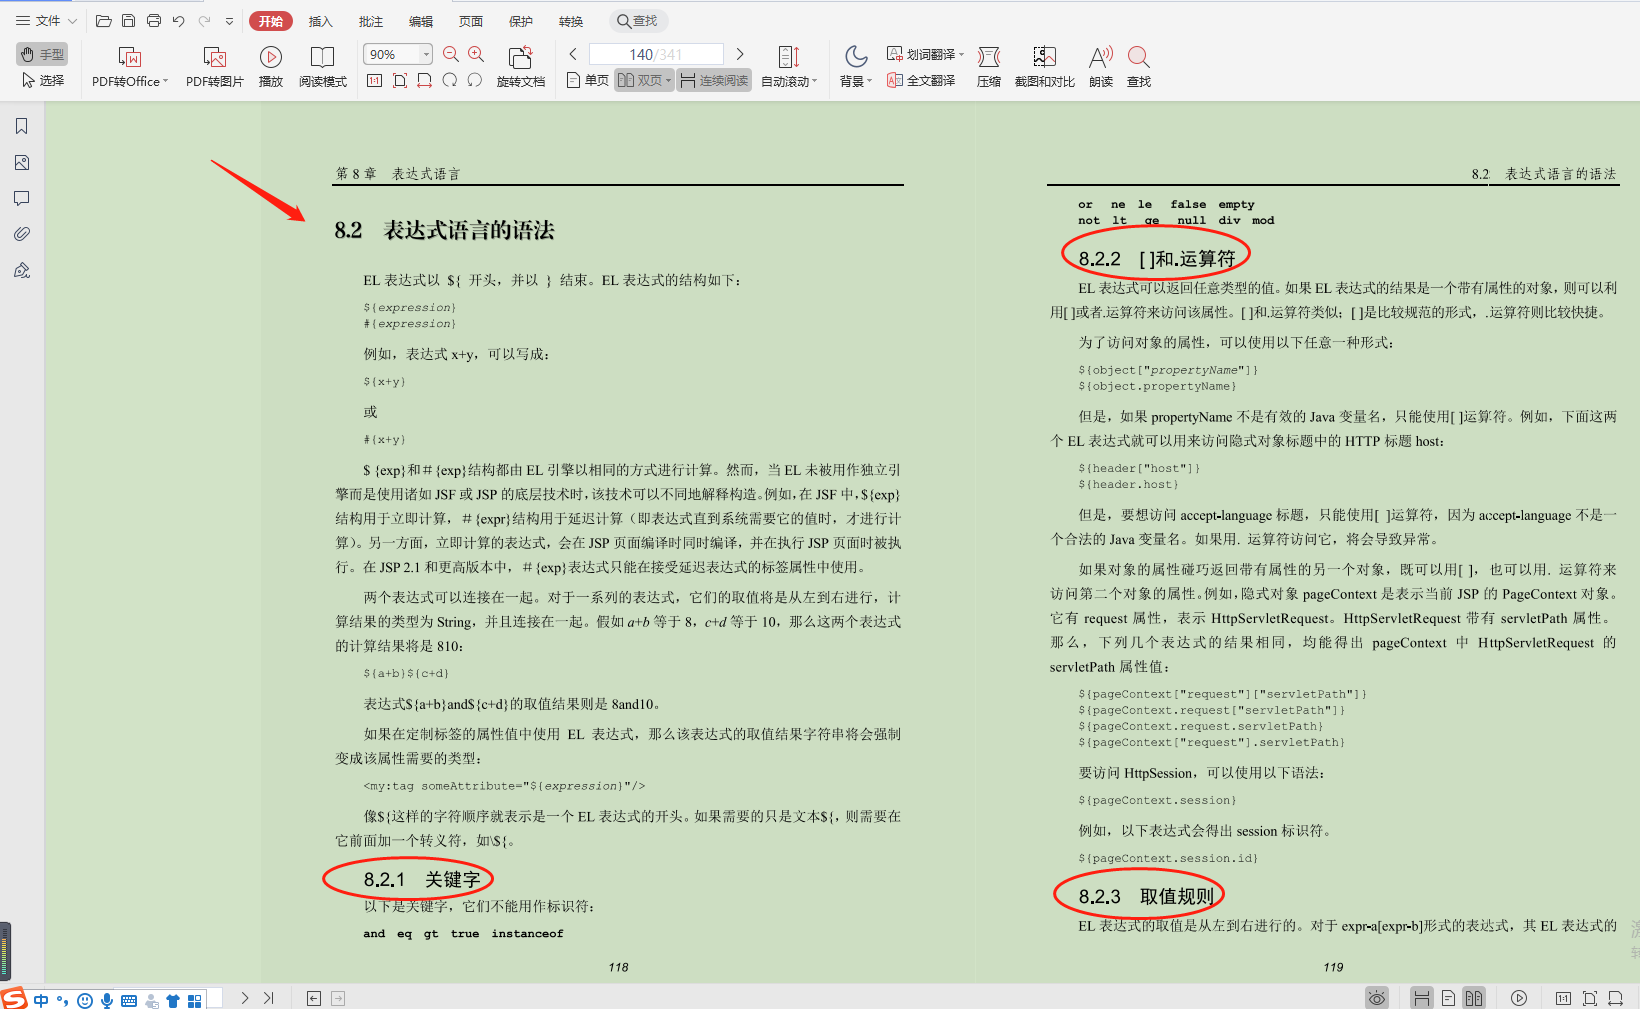Go to next page in status bar
The image size is (1640, 1009).
coord(245,998)
